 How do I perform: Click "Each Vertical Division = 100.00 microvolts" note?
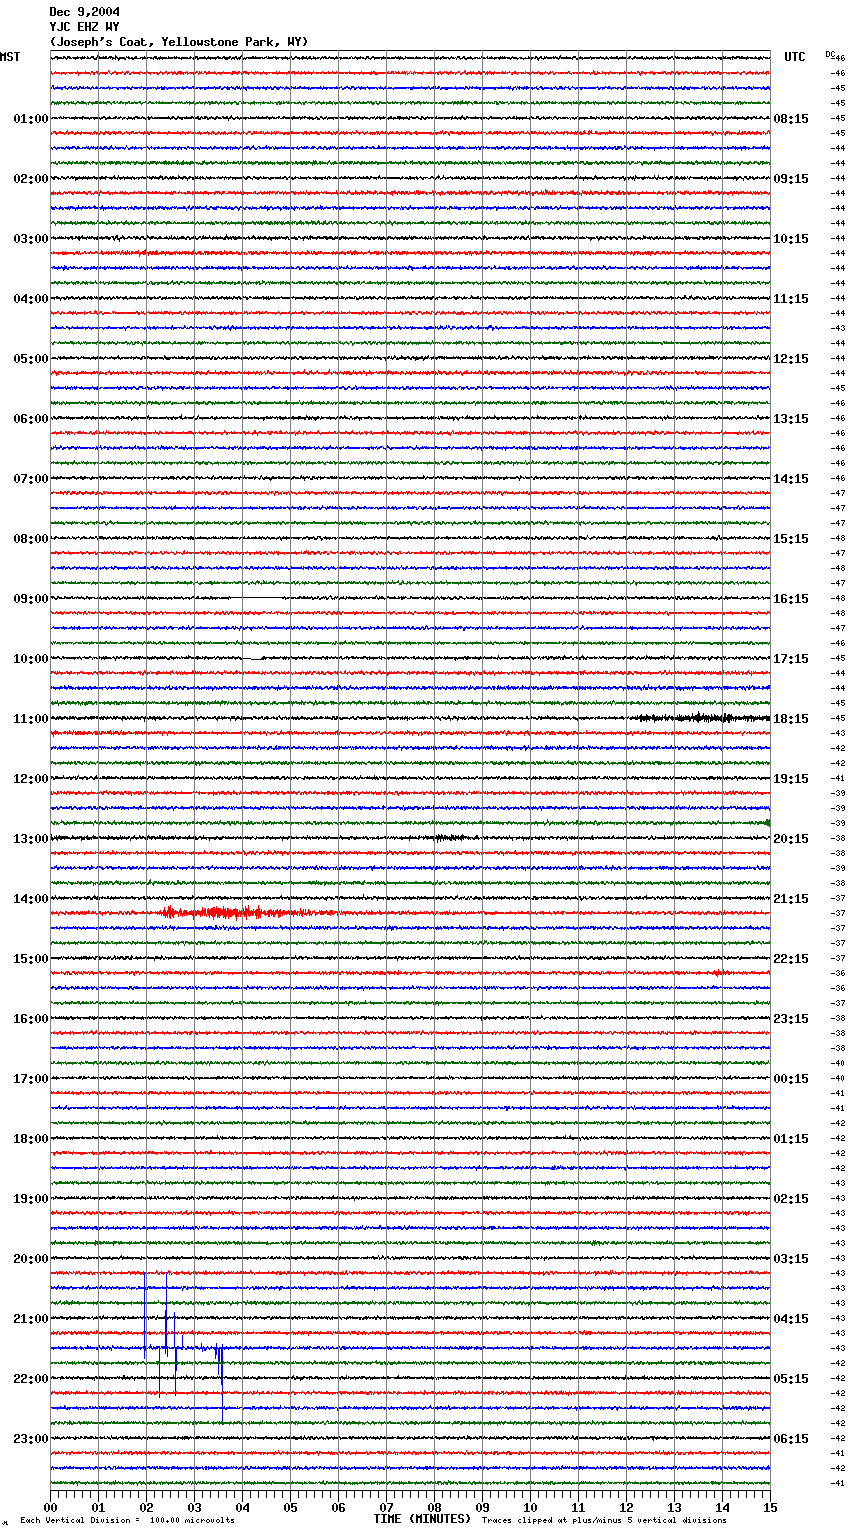pos(128,1520)
